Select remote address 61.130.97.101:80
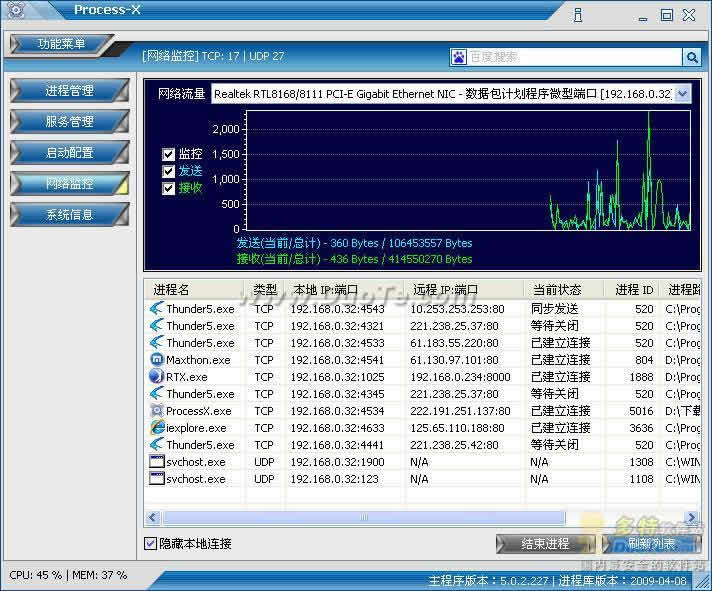Image resolution: width=712 pixels, height=591 pixels. click(454, 360)
